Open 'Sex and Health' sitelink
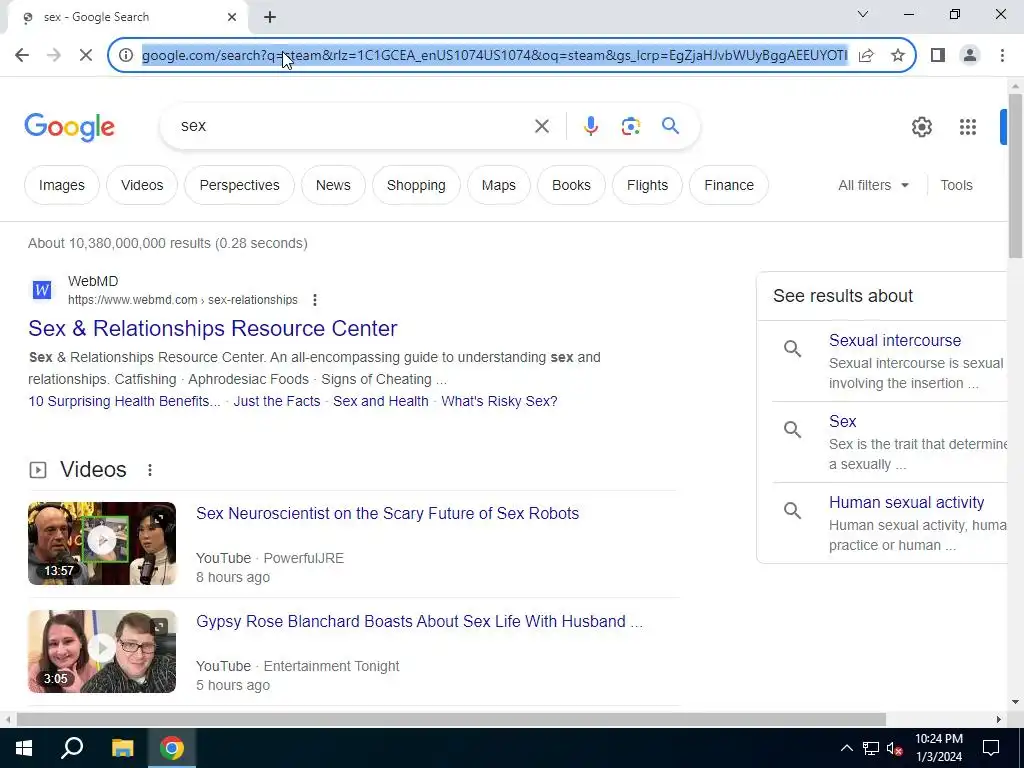This screenshot has width=1024, height=768. pos(381,401)
